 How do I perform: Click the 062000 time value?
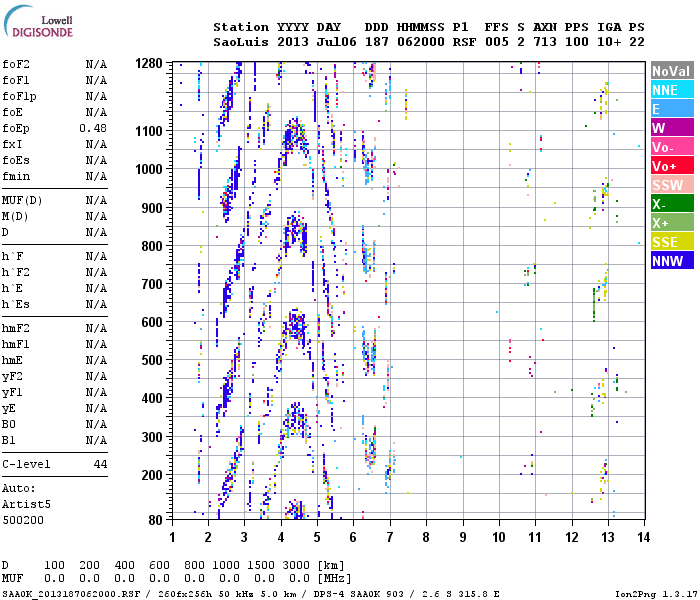pos(421,42)
